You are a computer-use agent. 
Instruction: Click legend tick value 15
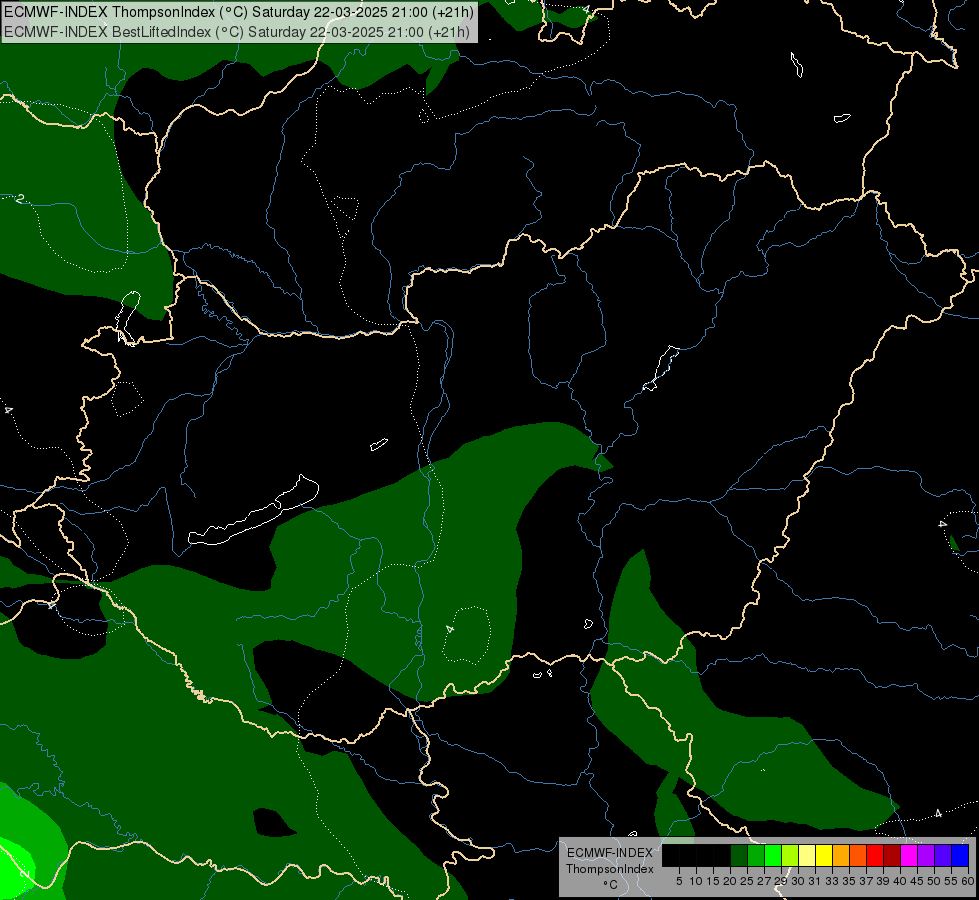click(713, 881)
